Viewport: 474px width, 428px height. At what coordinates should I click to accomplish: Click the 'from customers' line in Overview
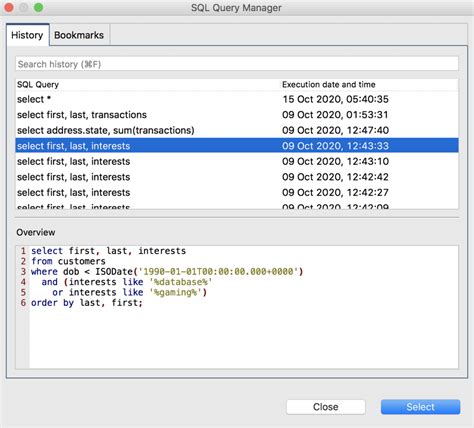click(x=68, y=261)
